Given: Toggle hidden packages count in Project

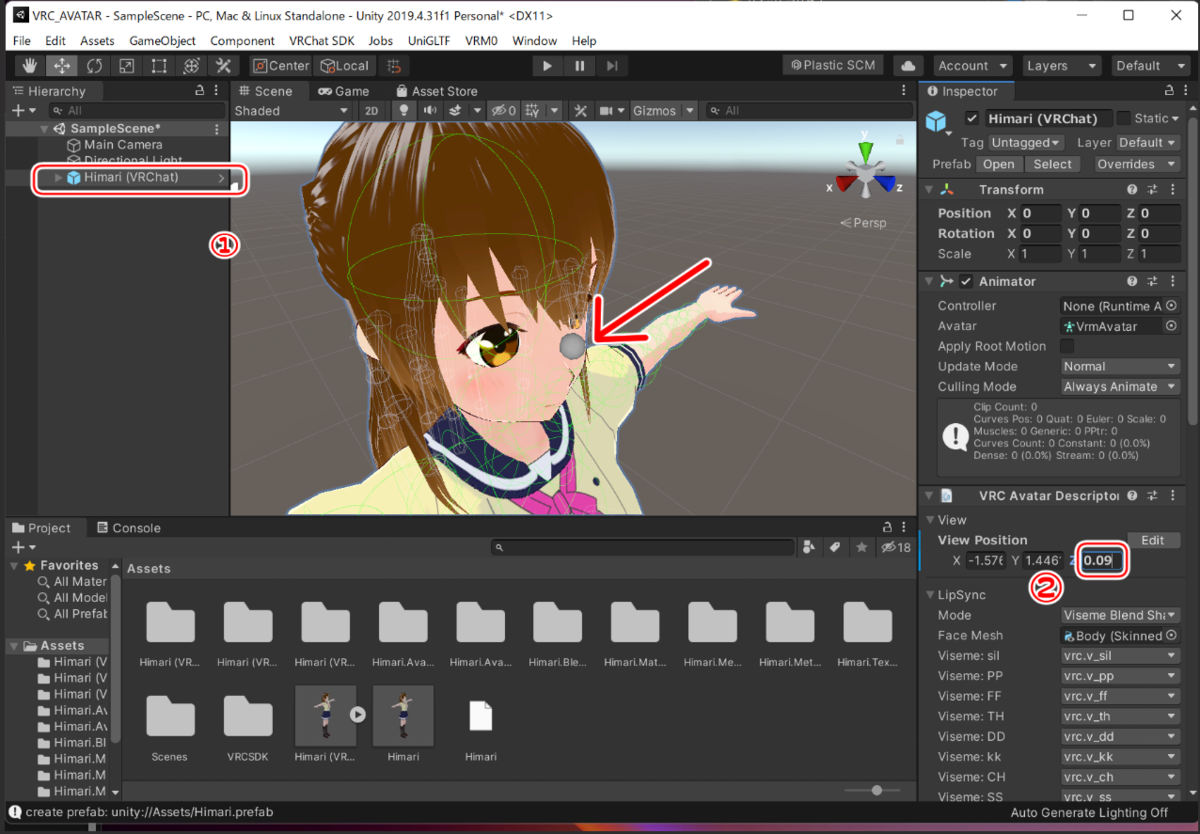Looking at the screenshot, I should tap(895, 547).
